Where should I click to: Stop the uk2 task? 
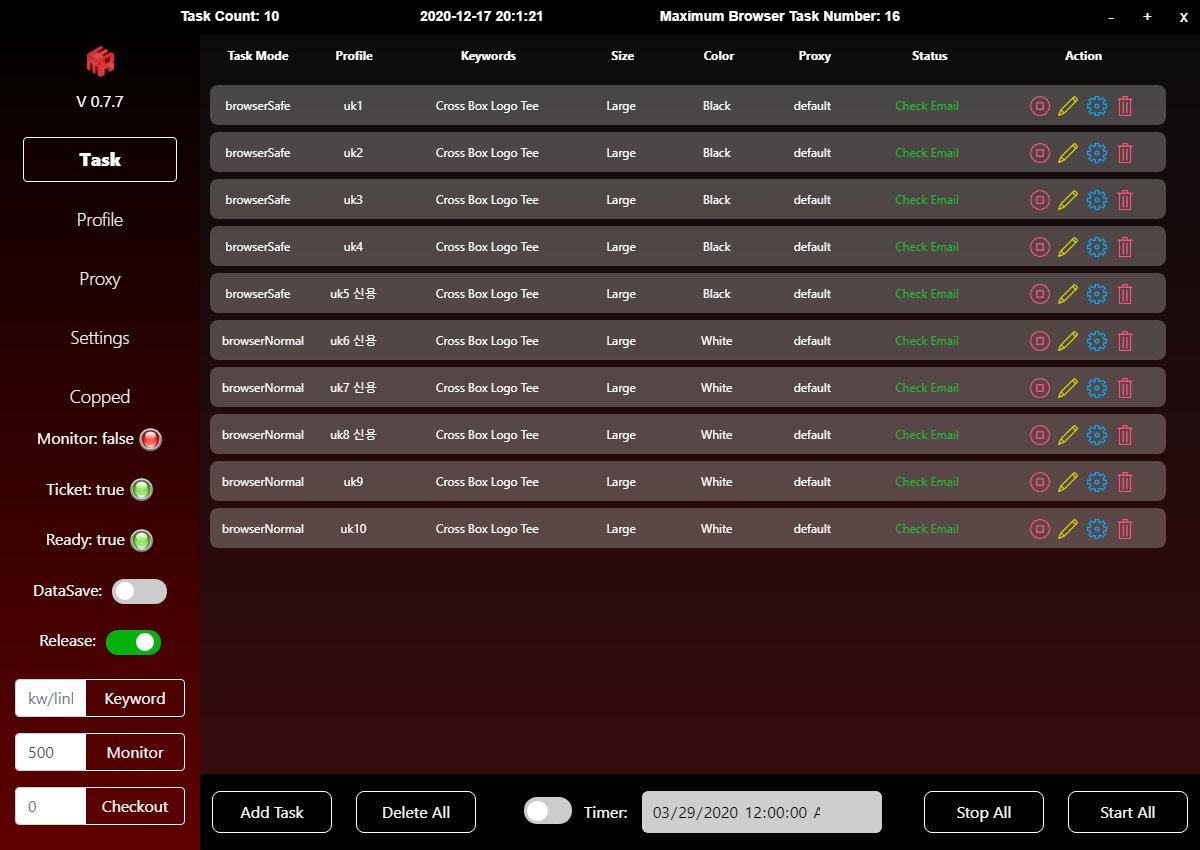1040,153
